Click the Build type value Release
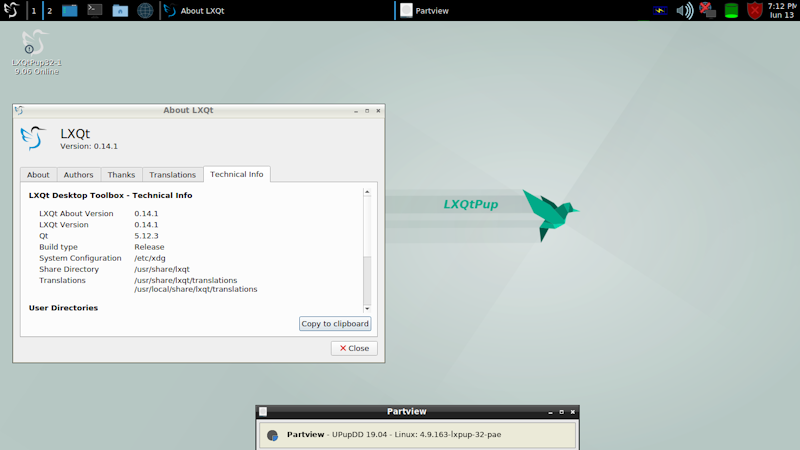 (x=149, y=247)
